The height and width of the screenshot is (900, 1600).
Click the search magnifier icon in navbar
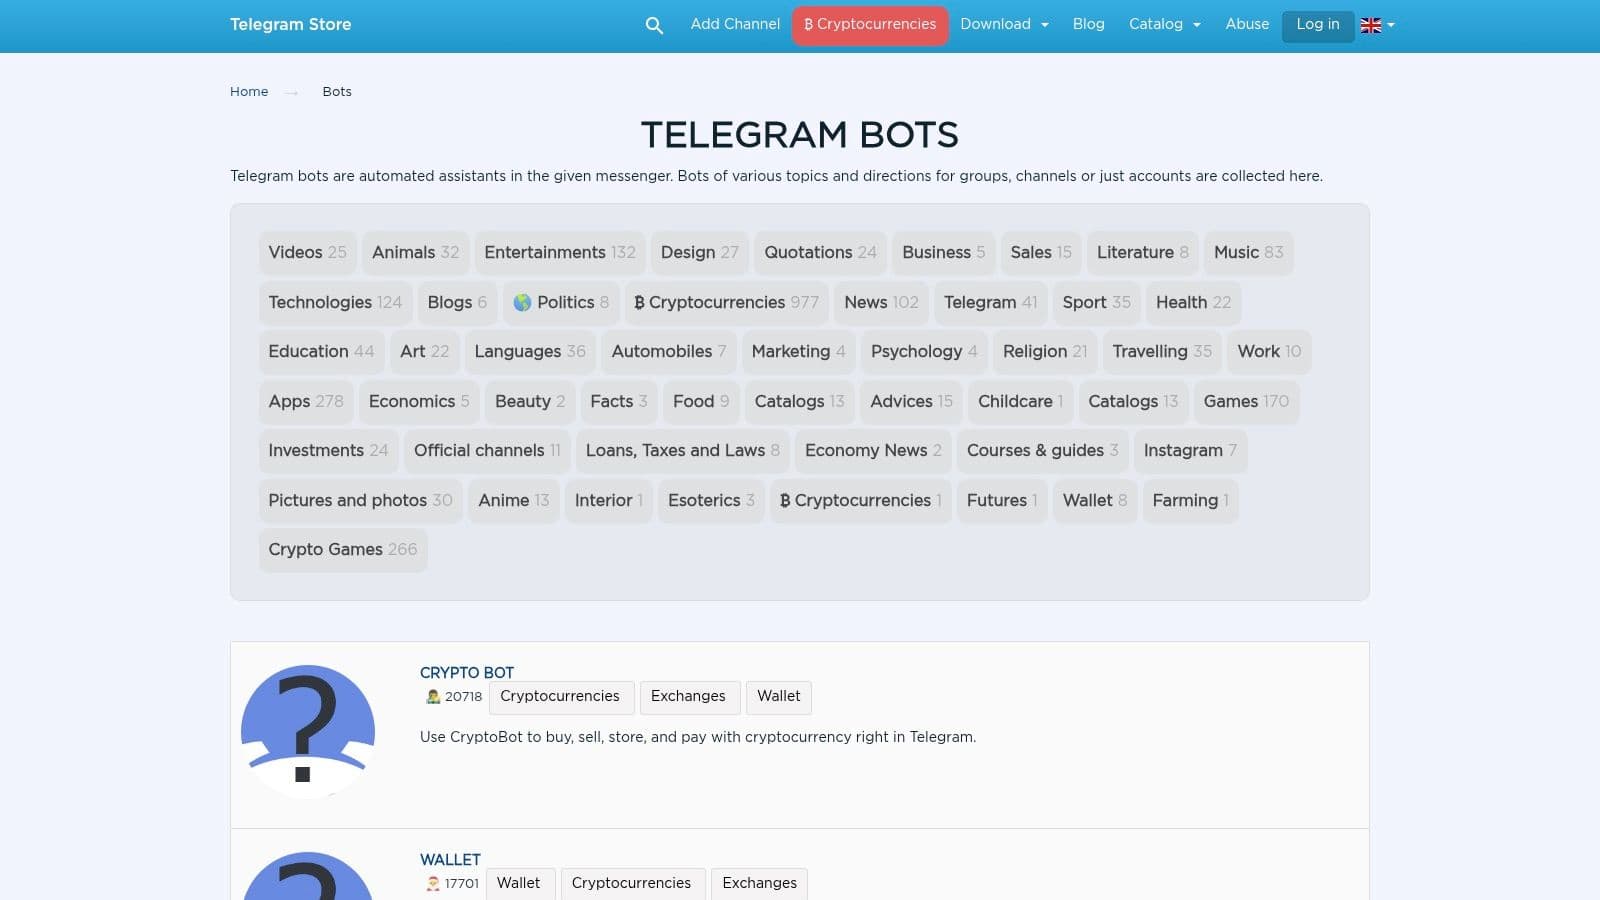(x=654, y=26)
